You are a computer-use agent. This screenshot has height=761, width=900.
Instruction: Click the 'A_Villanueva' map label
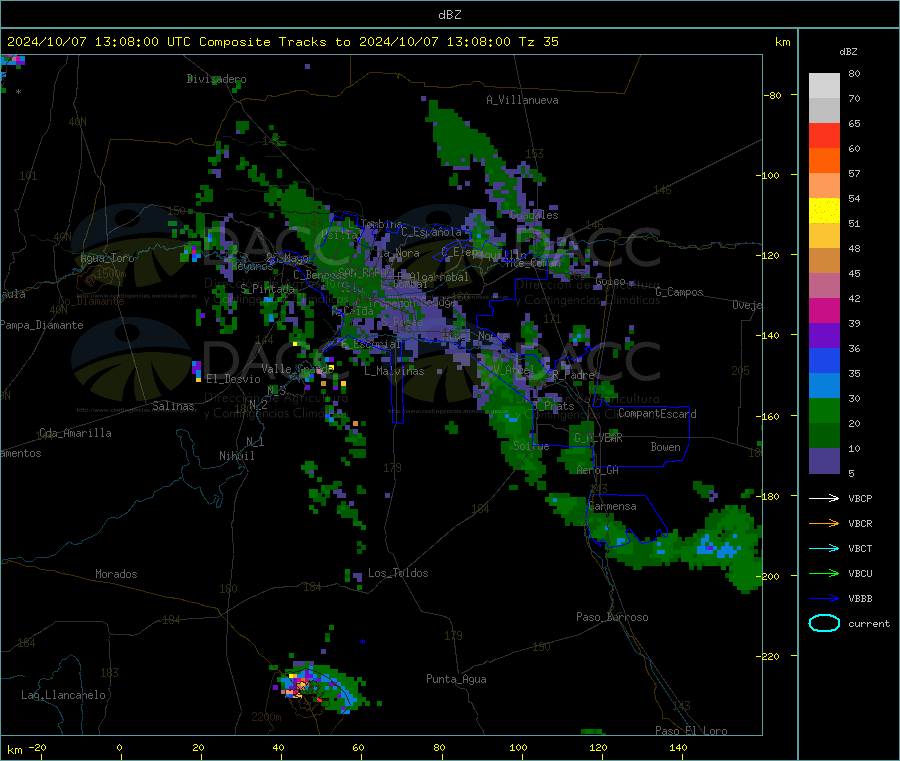[x=522, y=100]
